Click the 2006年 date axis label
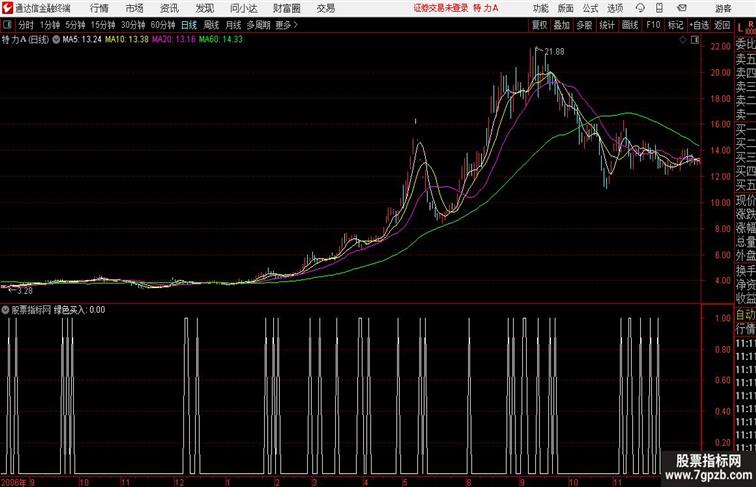Screen dimensions: 756x487 click(14, 482)
